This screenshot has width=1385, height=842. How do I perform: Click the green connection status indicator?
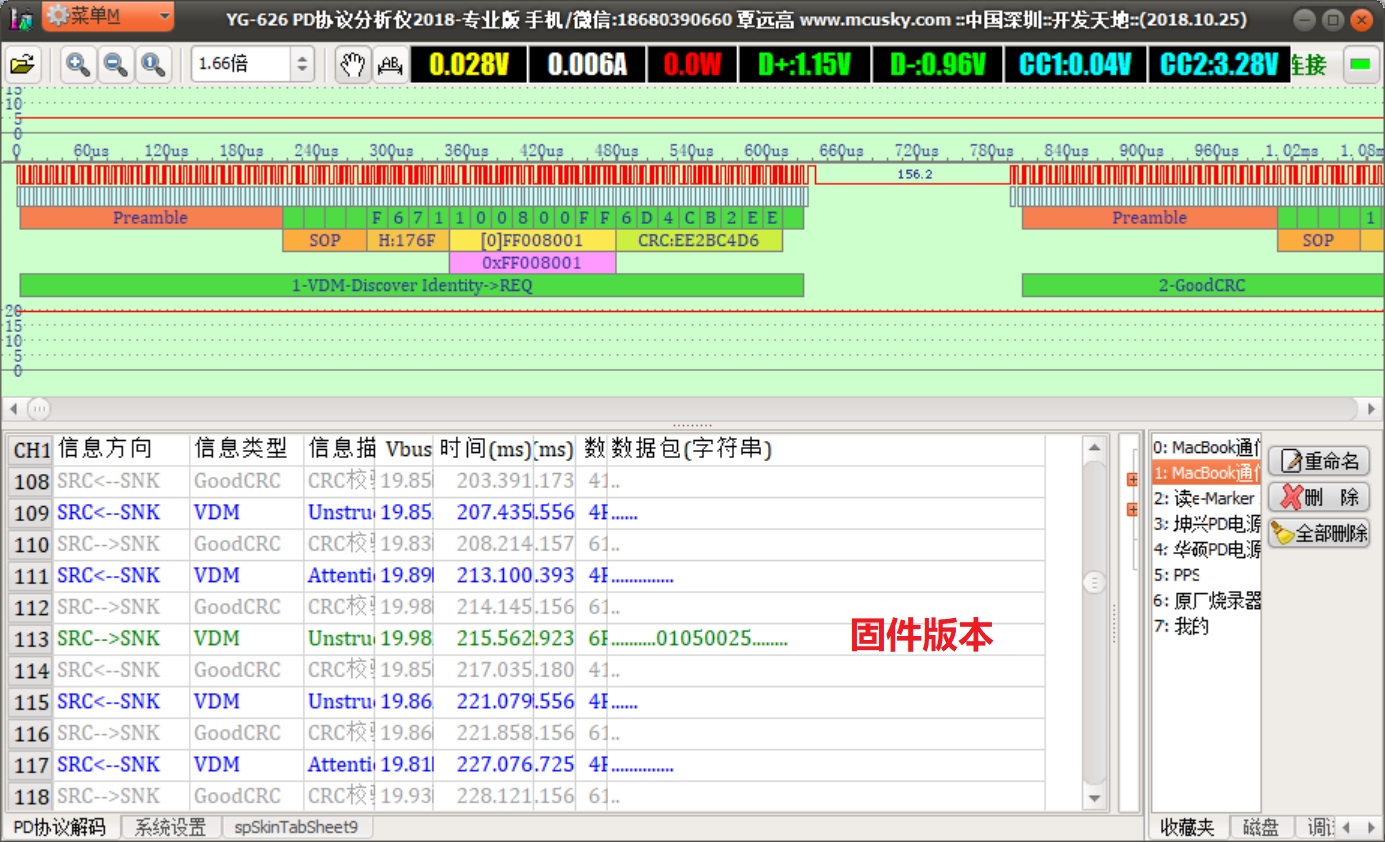1359,65
